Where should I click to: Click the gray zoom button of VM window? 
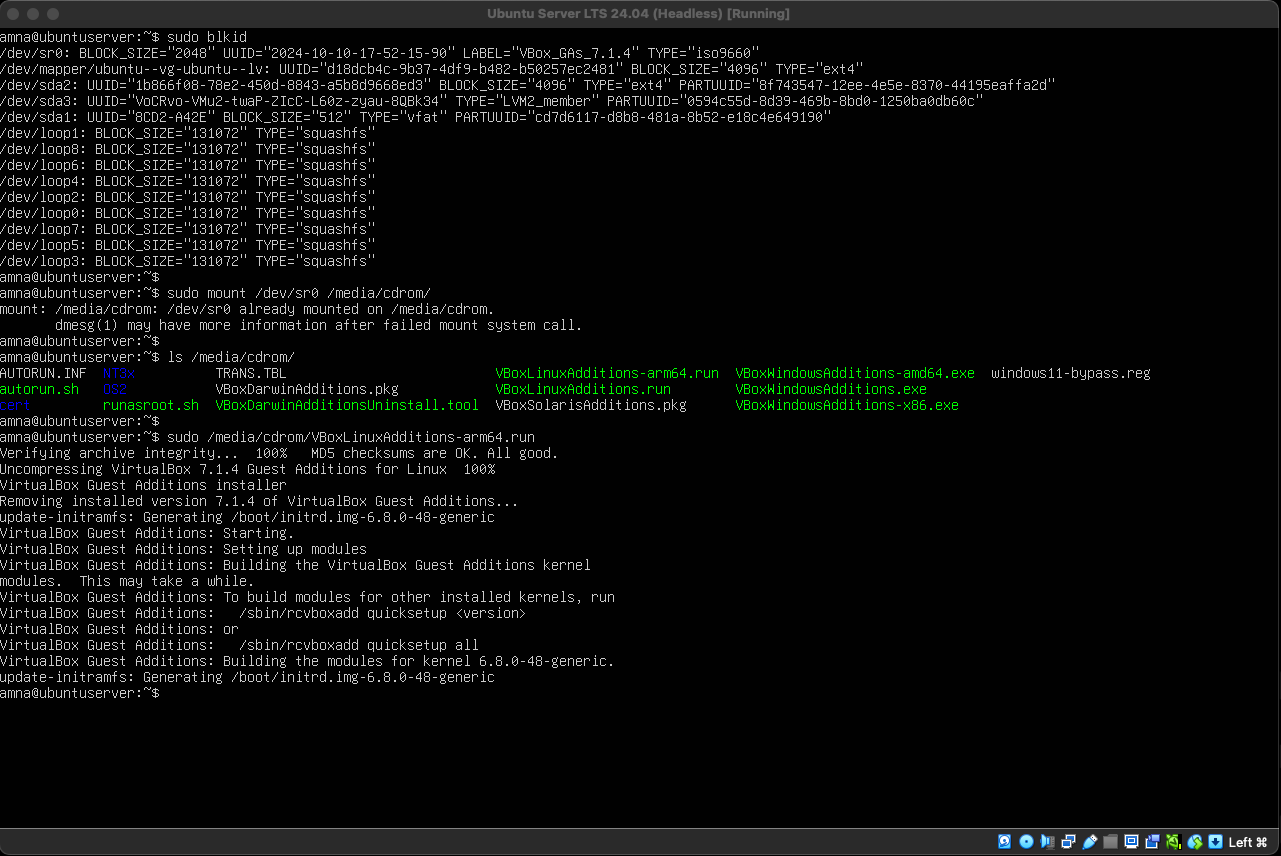coord(53,14)
